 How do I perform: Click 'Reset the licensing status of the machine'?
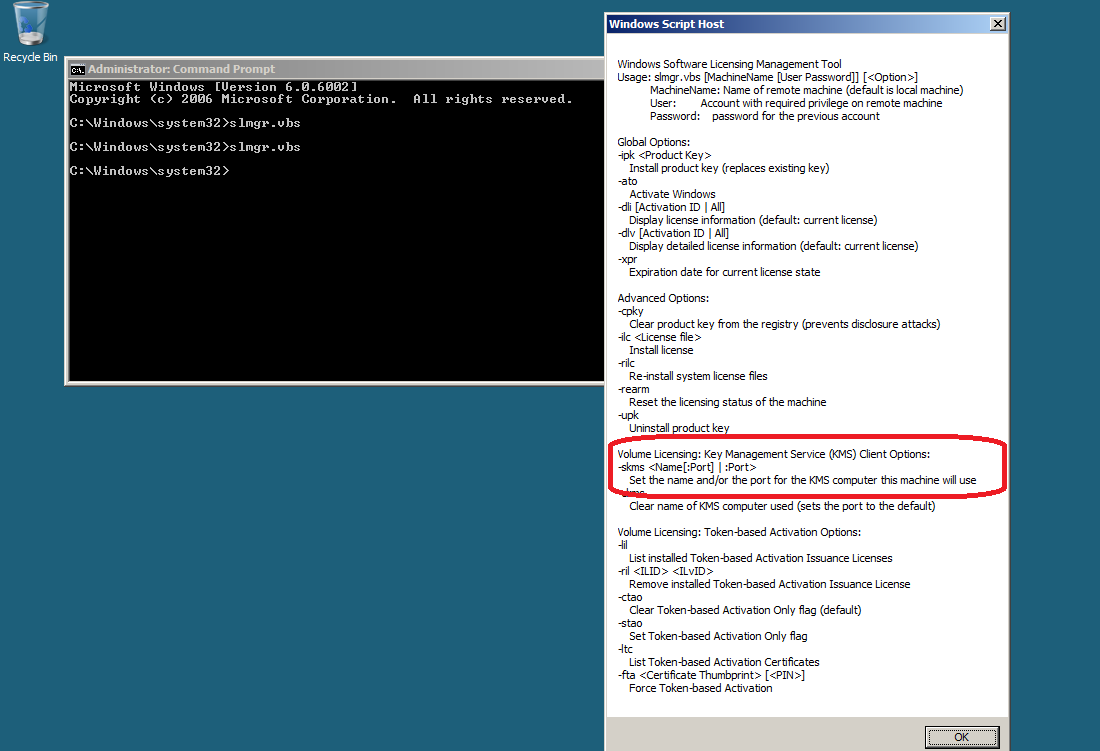pyautogui.click(x=727, y=402)
